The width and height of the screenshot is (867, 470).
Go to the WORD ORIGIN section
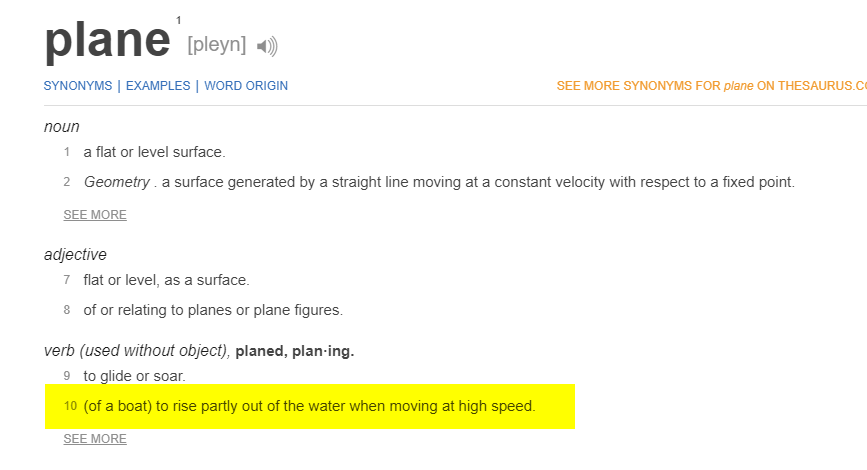[x=246, y=86]
